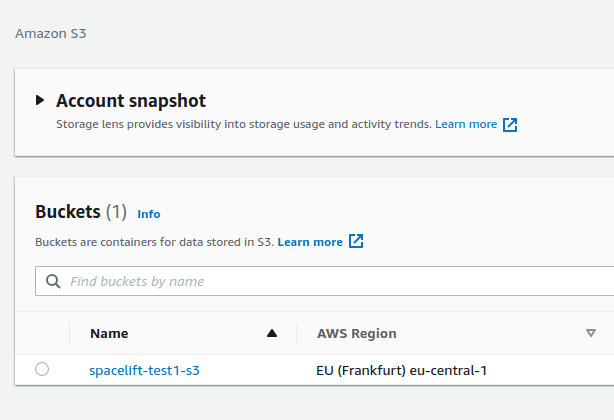The width and height of the screenshot is (614, 420).
Task: Click the AWS Region column header
Action: point(356,334)
